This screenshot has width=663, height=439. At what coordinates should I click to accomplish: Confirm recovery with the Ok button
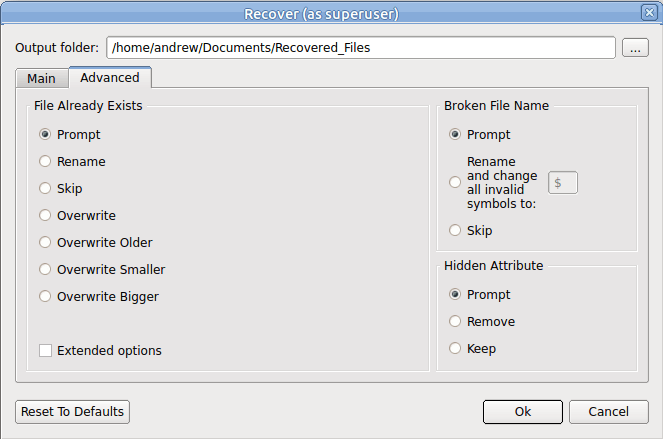coord(523,412)
